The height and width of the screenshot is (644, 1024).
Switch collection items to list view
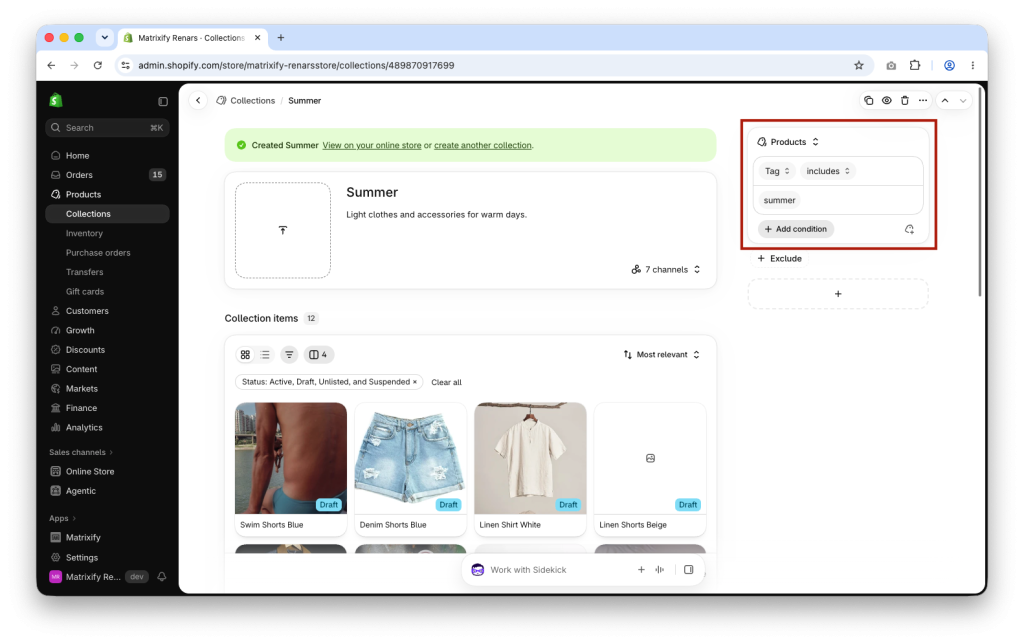point(265,355)
